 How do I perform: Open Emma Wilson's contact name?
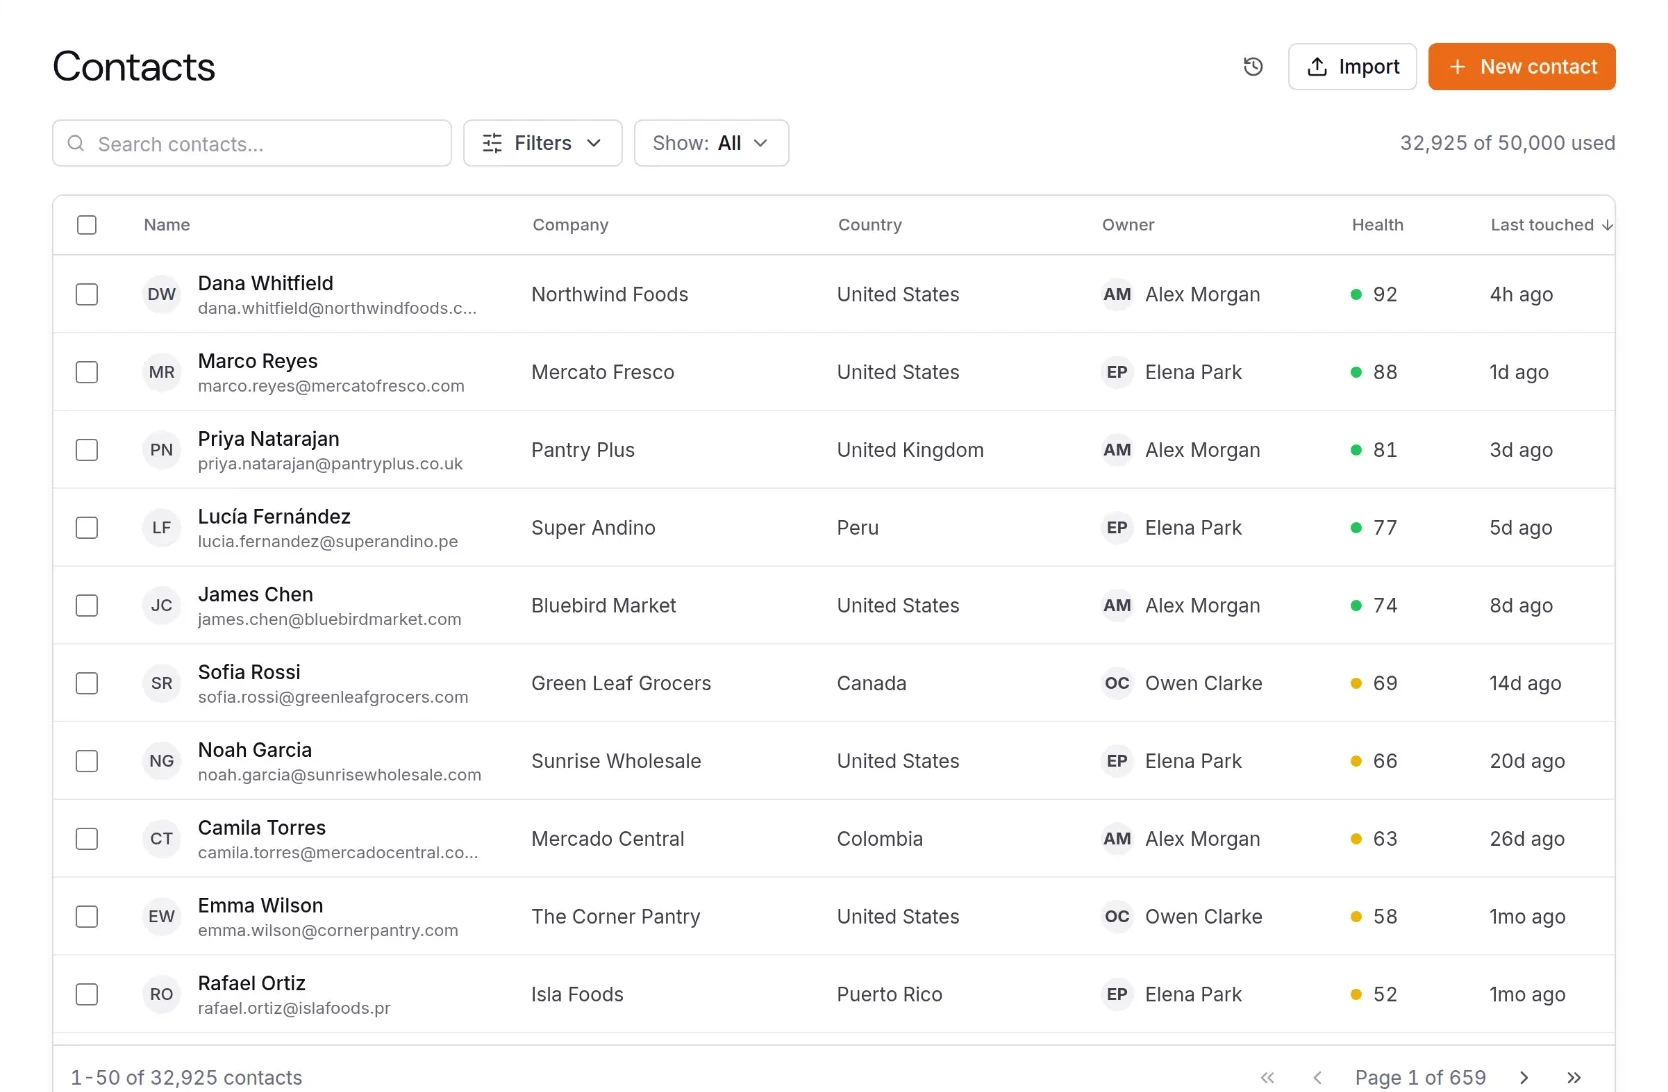click(x=260, y=906)
